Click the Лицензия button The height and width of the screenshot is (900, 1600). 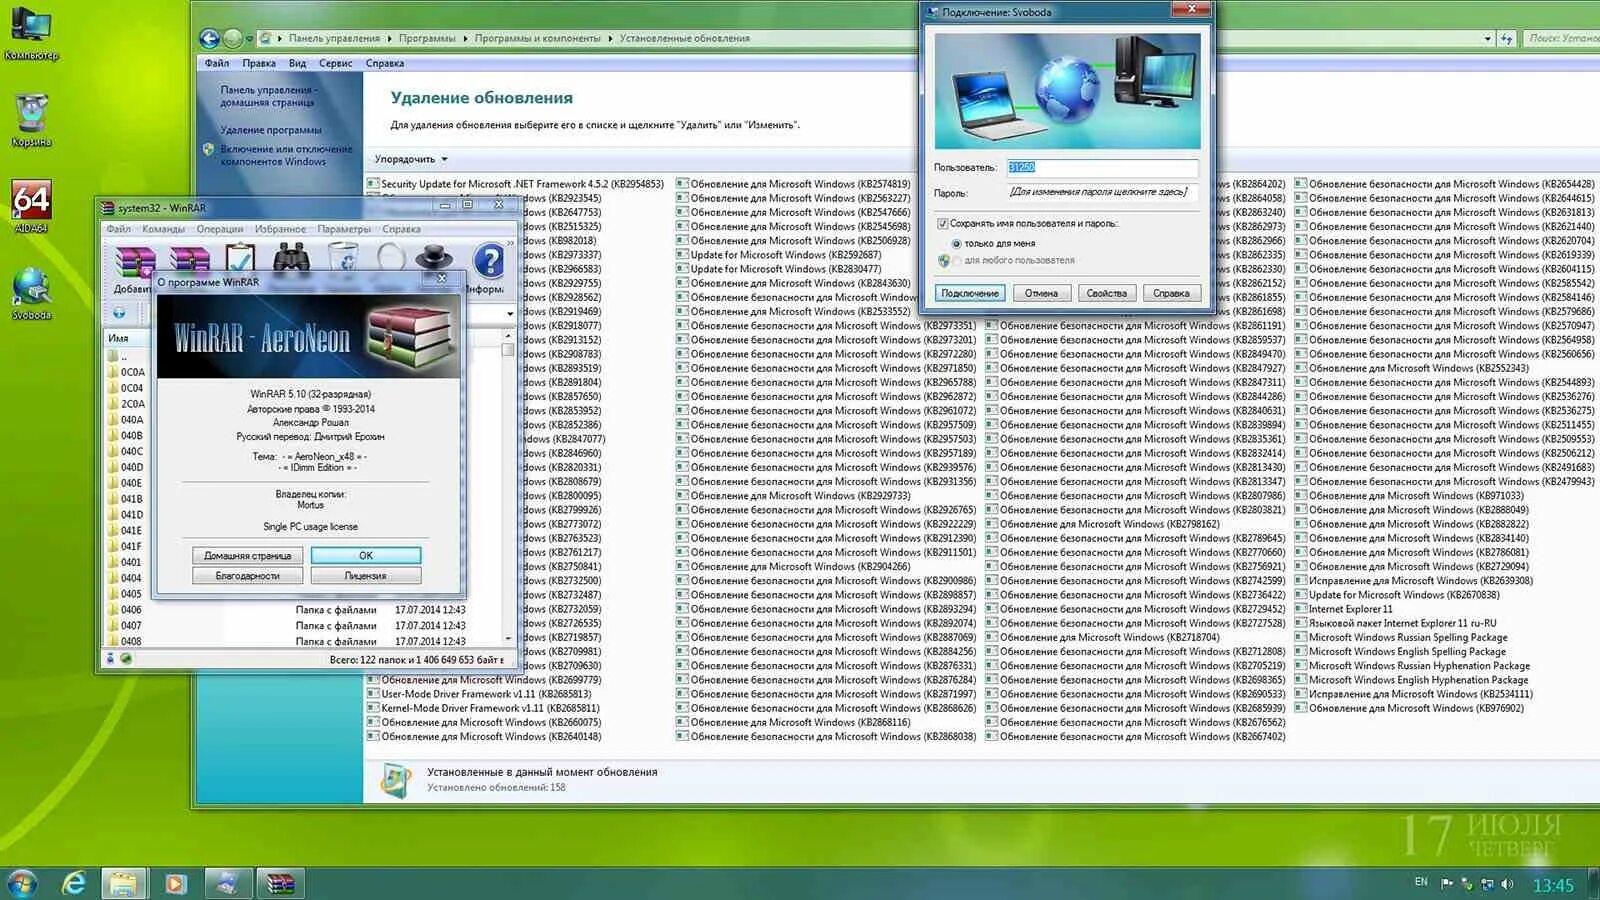click(x=366, y=576)
